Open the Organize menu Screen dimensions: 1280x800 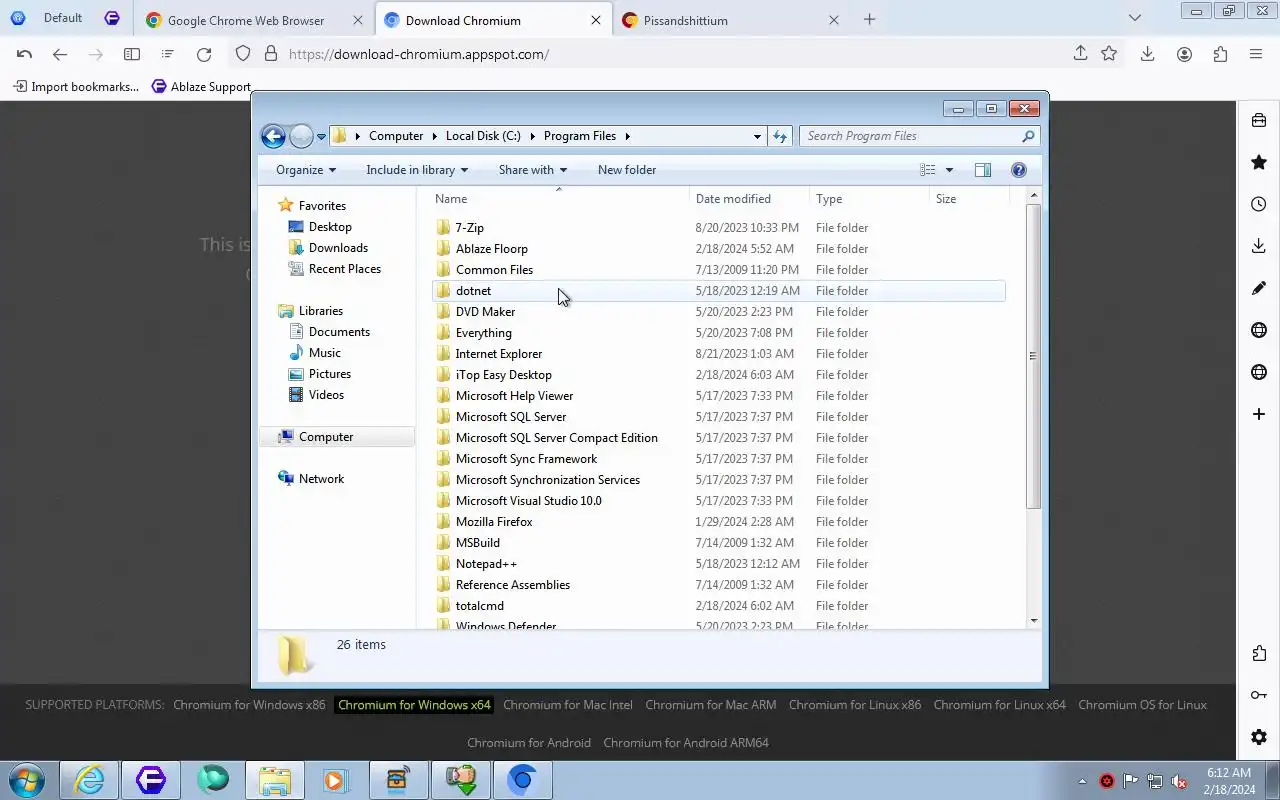pos(306,170)
